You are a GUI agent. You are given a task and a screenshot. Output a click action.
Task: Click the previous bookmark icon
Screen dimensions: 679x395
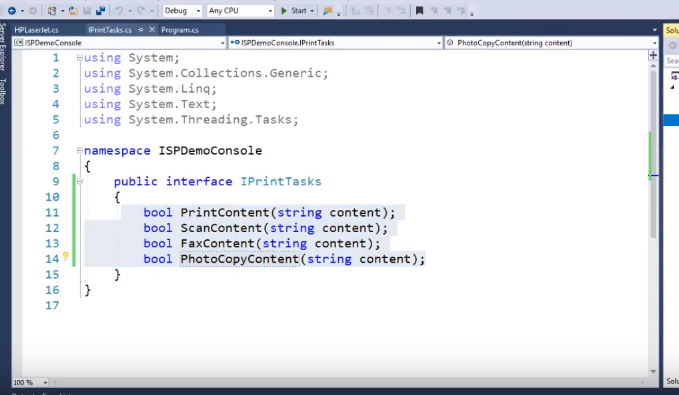click(x=433, y=10)
